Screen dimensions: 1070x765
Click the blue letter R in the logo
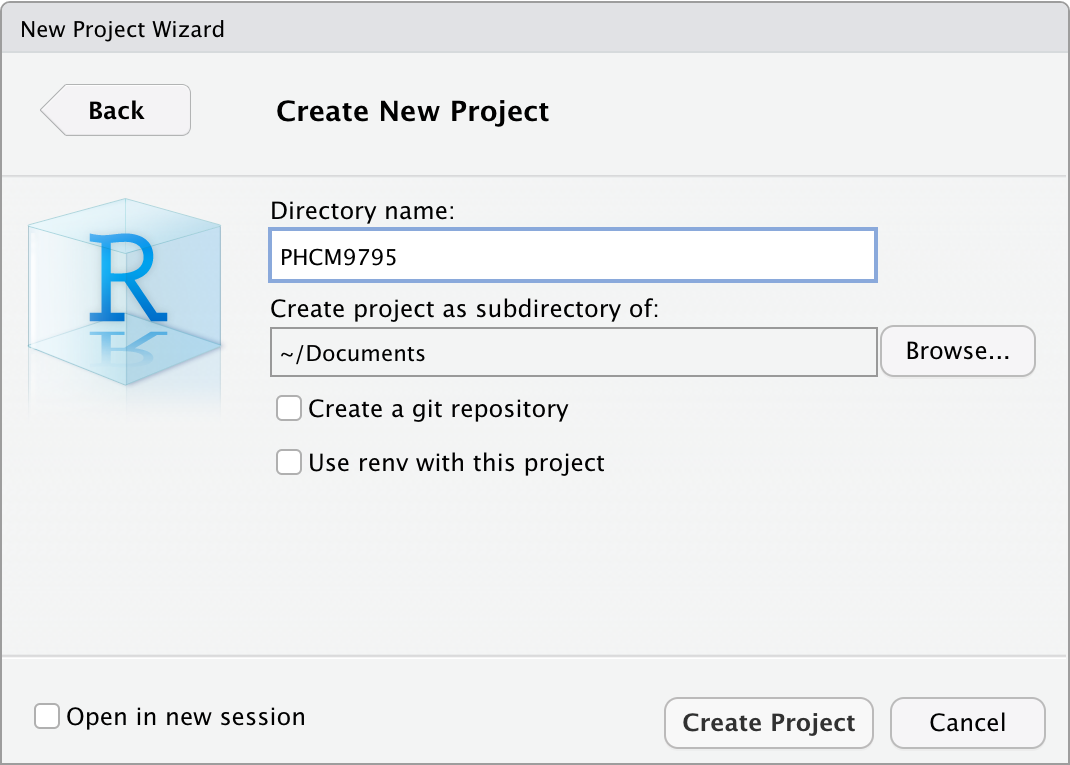[x=124, y=274]
